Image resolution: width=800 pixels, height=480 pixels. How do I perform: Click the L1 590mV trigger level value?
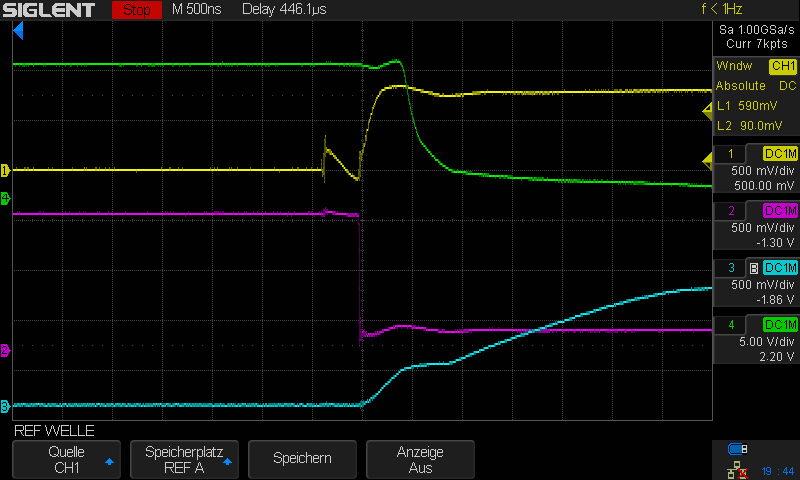[x=747, y=106]
